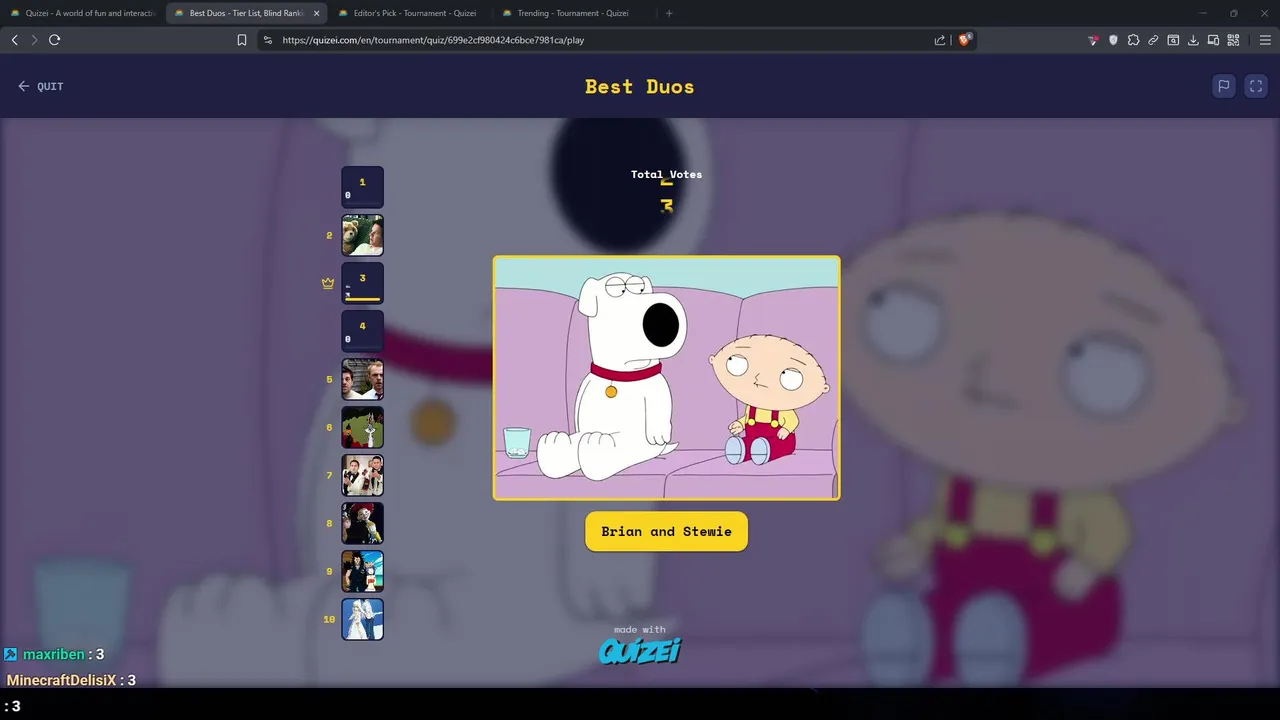Image resolution: width=1280 pixels, height=720 pixels.
Task: Report quiz with the flag icon
Action: (1223, 86)
